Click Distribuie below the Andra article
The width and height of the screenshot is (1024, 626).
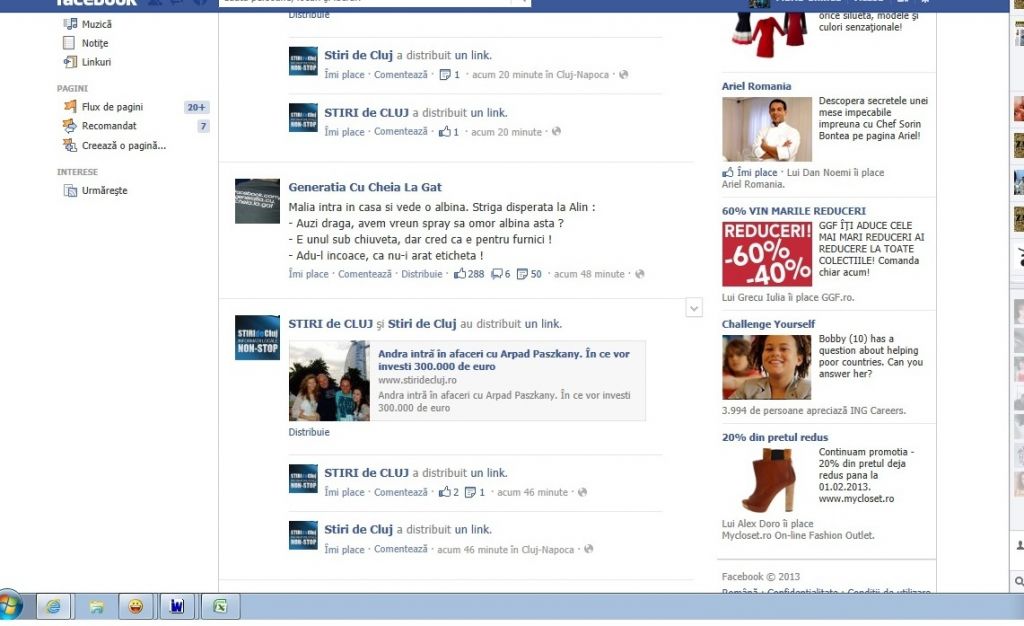tap(309, 432)
